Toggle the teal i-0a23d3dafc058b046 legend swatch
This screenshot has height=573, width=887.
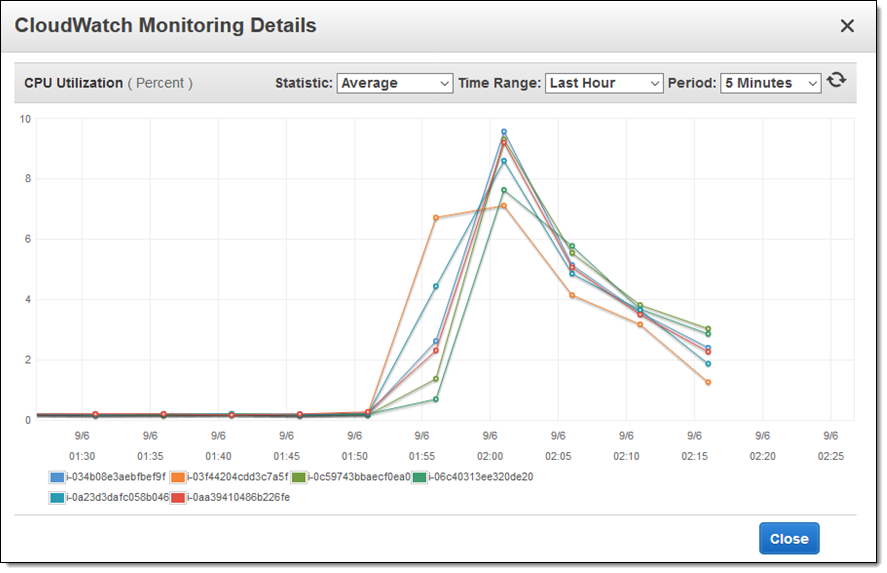[58, 497]
